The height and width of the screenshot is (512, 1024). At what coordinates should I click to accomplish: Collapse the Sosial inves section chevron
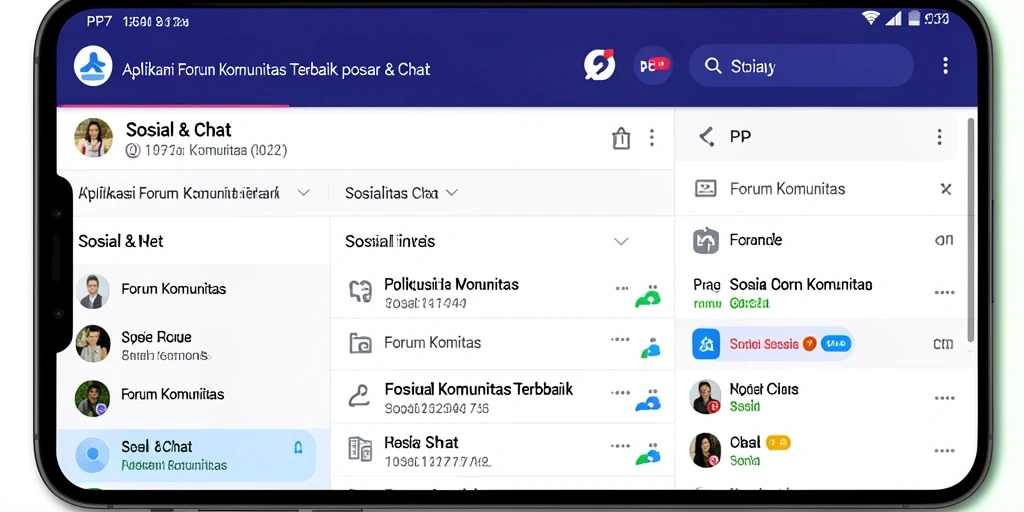[x=621, y=241]
